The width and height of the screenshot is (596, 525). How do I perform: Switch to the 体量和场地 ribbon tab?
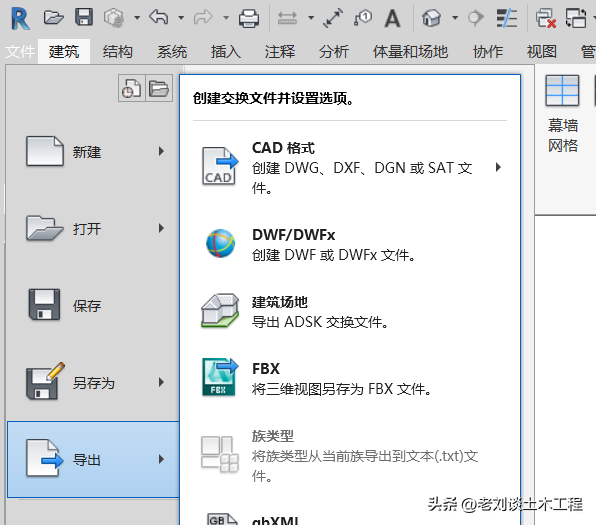point(410,51)
